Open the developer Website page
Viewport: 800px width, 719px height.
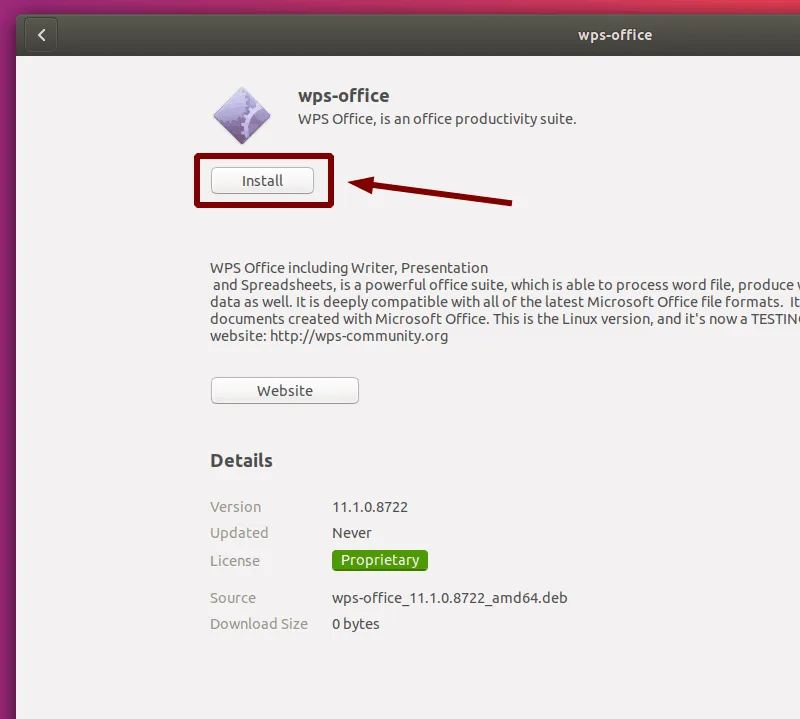tap(284, 390)
